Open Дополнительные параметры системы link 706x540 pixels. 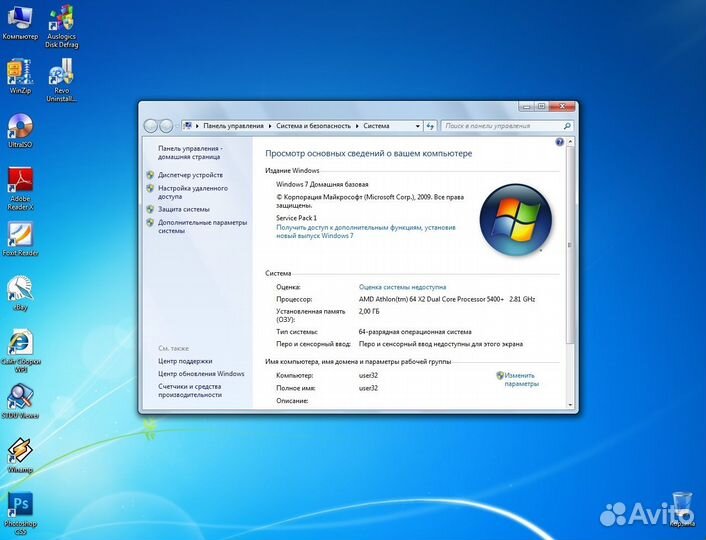point(203,227)
